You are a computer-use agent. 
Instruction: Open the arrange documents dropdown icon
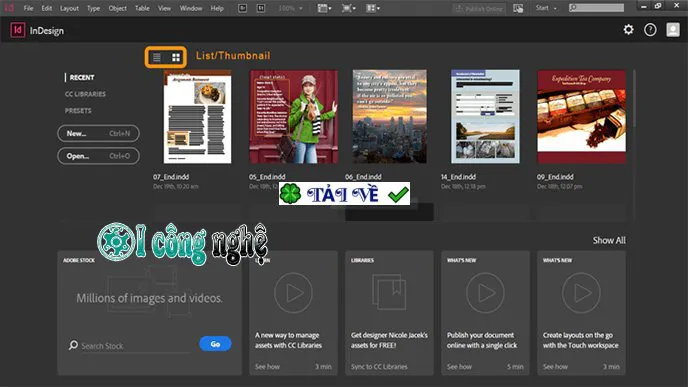(x=373, y=8)
